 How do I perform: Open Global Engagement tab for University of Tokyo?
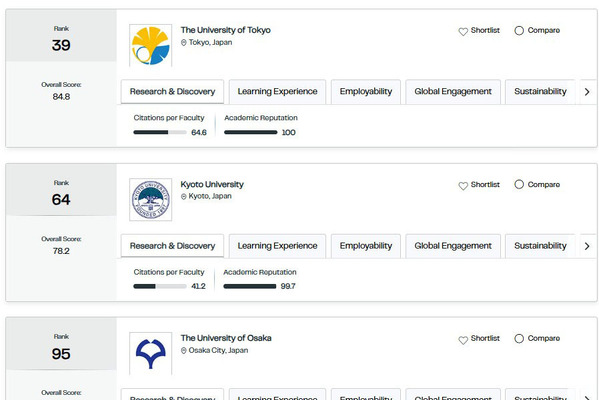tap(453, 92)
